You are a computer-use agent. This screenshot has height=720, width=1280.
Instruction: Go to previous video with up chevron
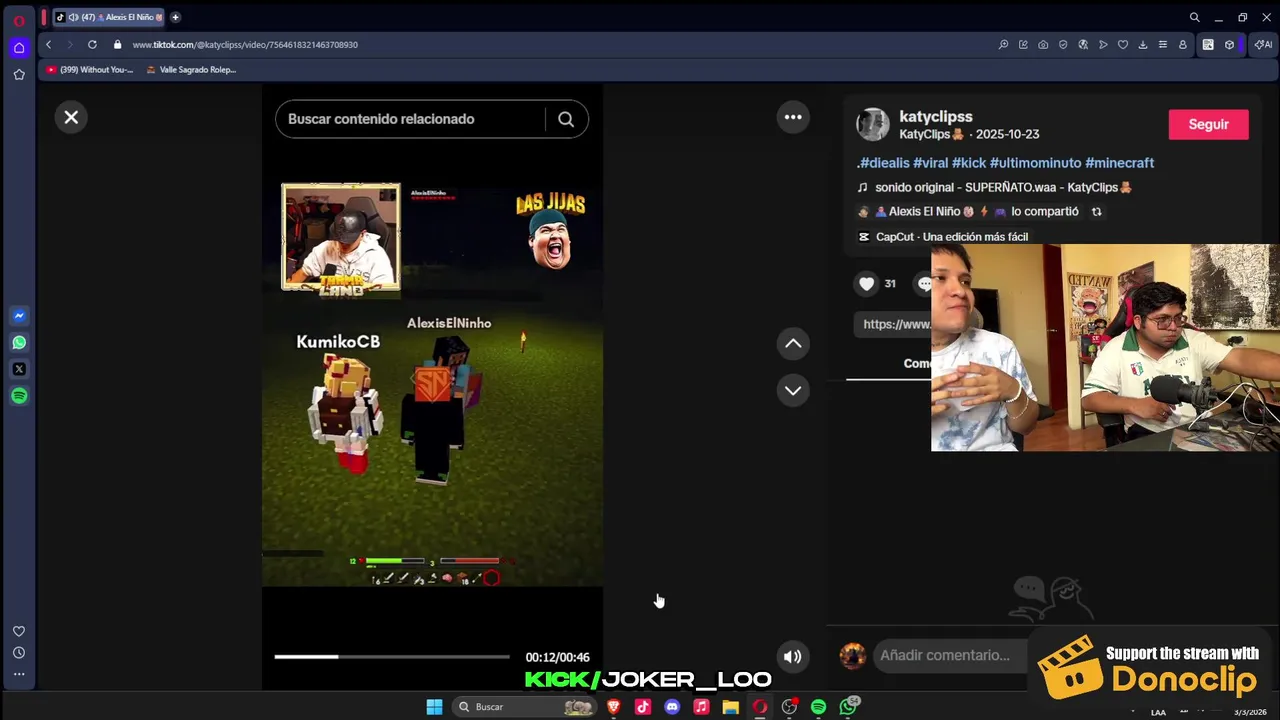pyautogui.click(x=793, y=343)
